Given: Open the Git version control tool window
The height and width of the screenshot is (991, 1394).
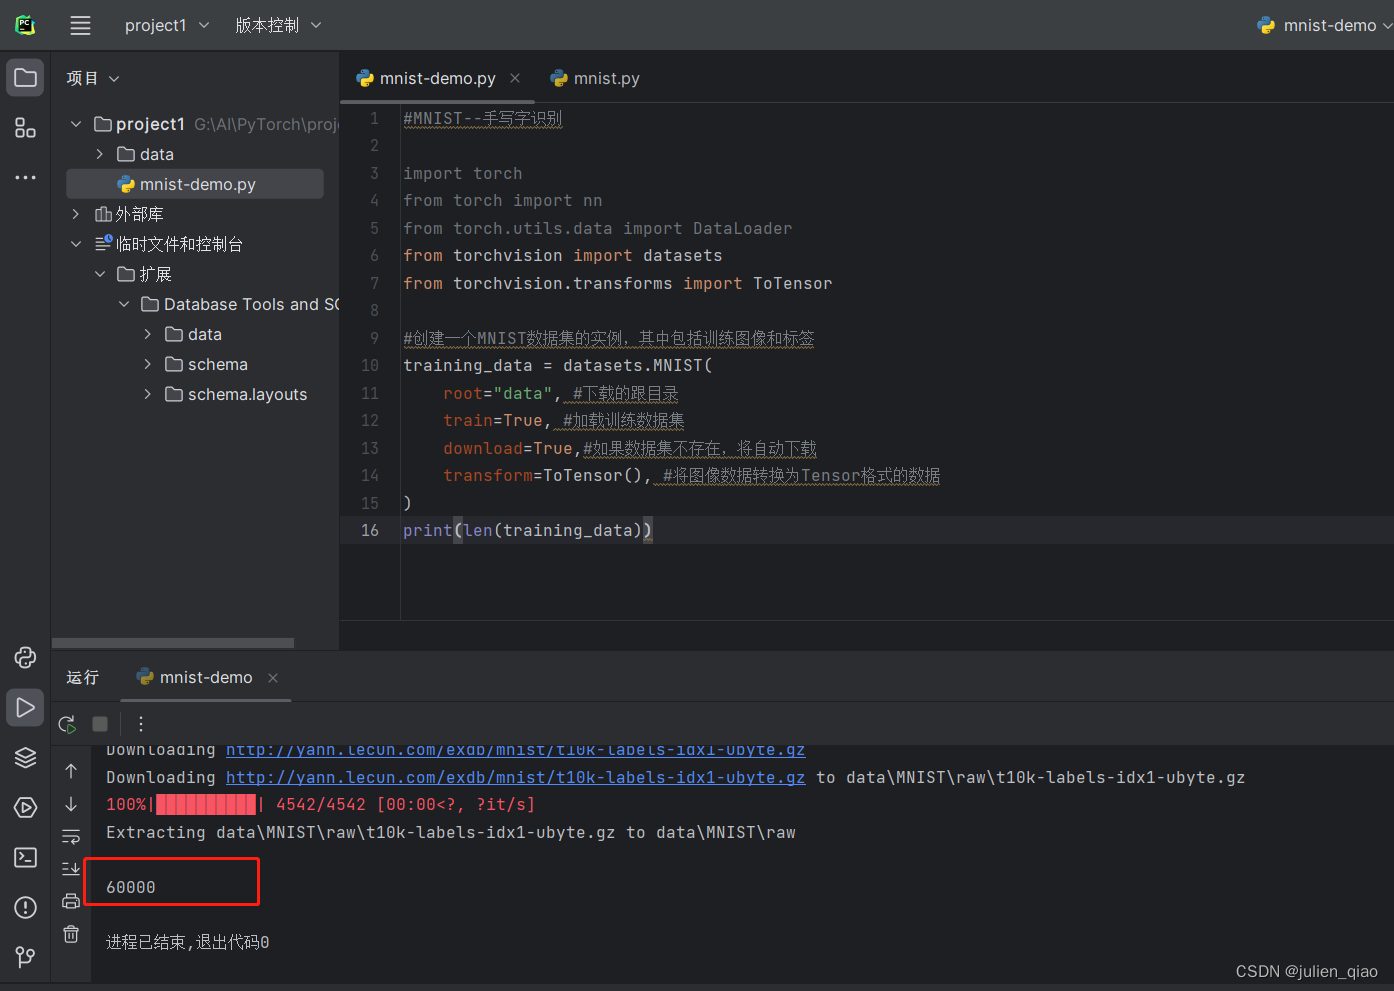Looking at the screenshot, I should 25,957.
